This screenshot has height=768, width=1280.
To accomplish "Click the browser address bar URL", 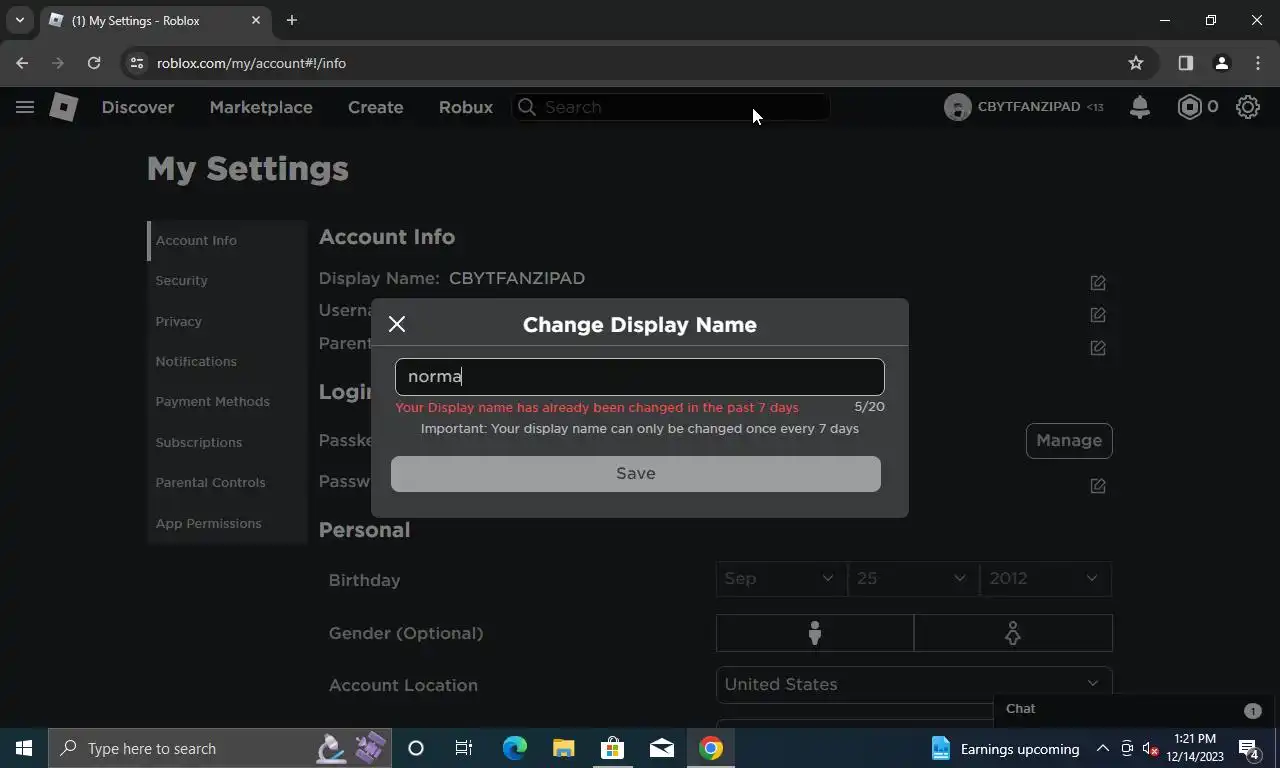I will 251,63.
